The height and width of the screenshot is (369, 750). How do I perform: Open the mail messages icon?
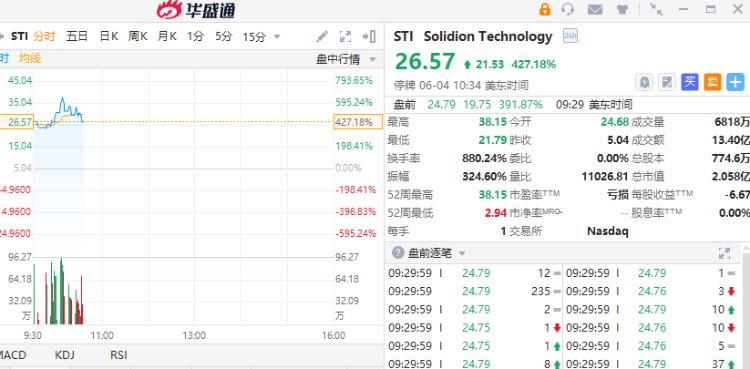tap(595, 9)
